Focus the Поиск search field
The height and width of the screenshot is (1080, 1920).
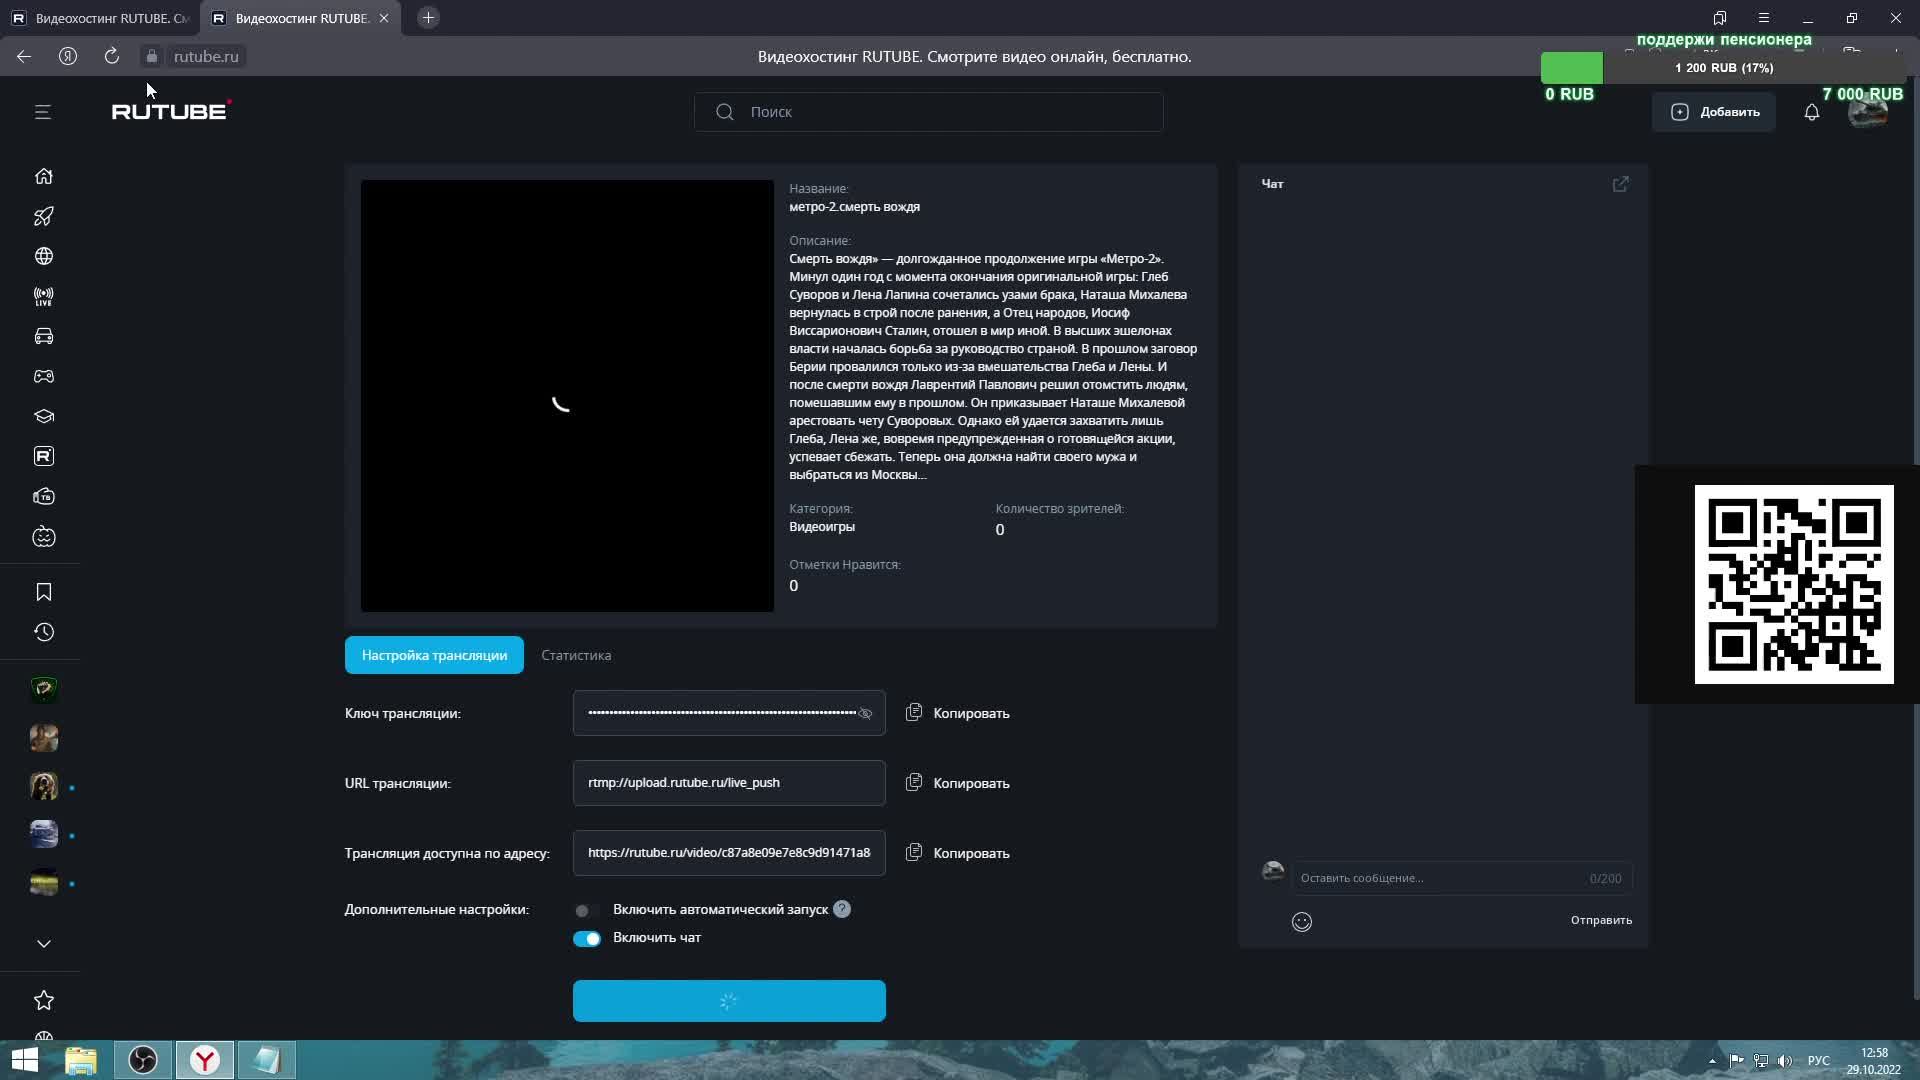pos(929,112)
